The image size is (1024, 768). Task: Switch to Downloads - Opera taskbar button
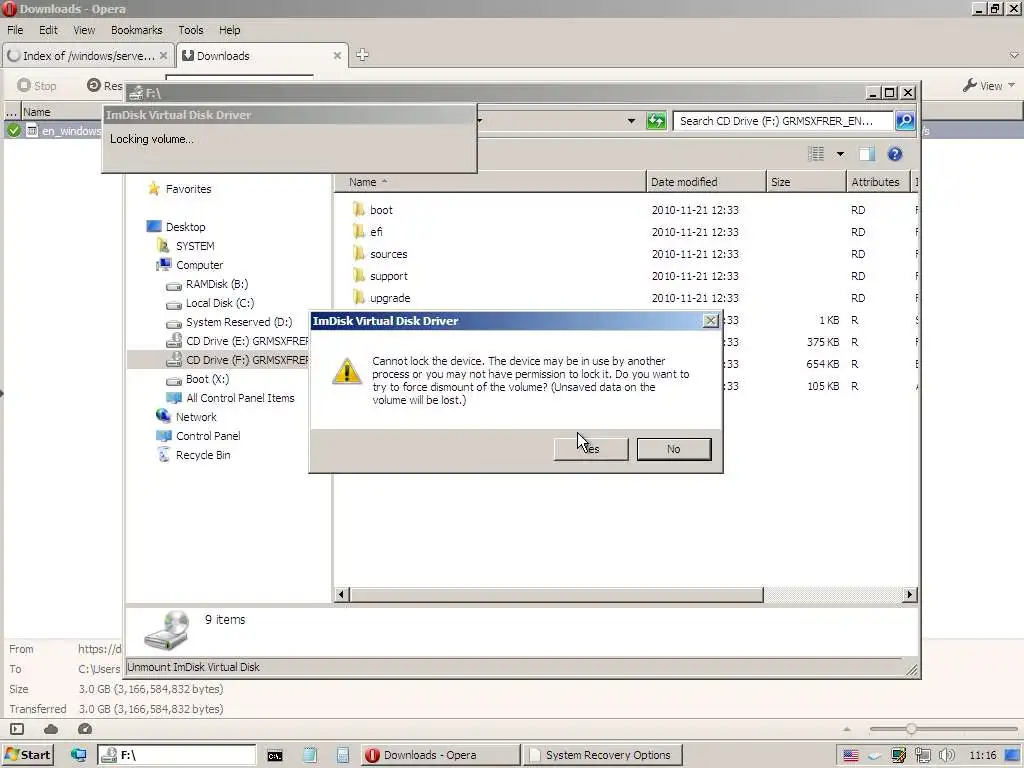tap(440, 755)
